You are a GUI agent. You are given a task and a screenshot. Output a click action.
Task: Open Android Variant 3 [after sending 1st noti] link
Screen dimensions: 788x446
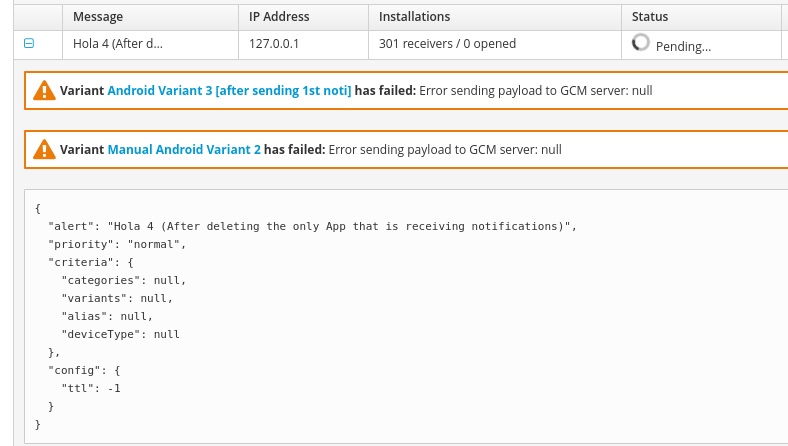pos(229,90)
